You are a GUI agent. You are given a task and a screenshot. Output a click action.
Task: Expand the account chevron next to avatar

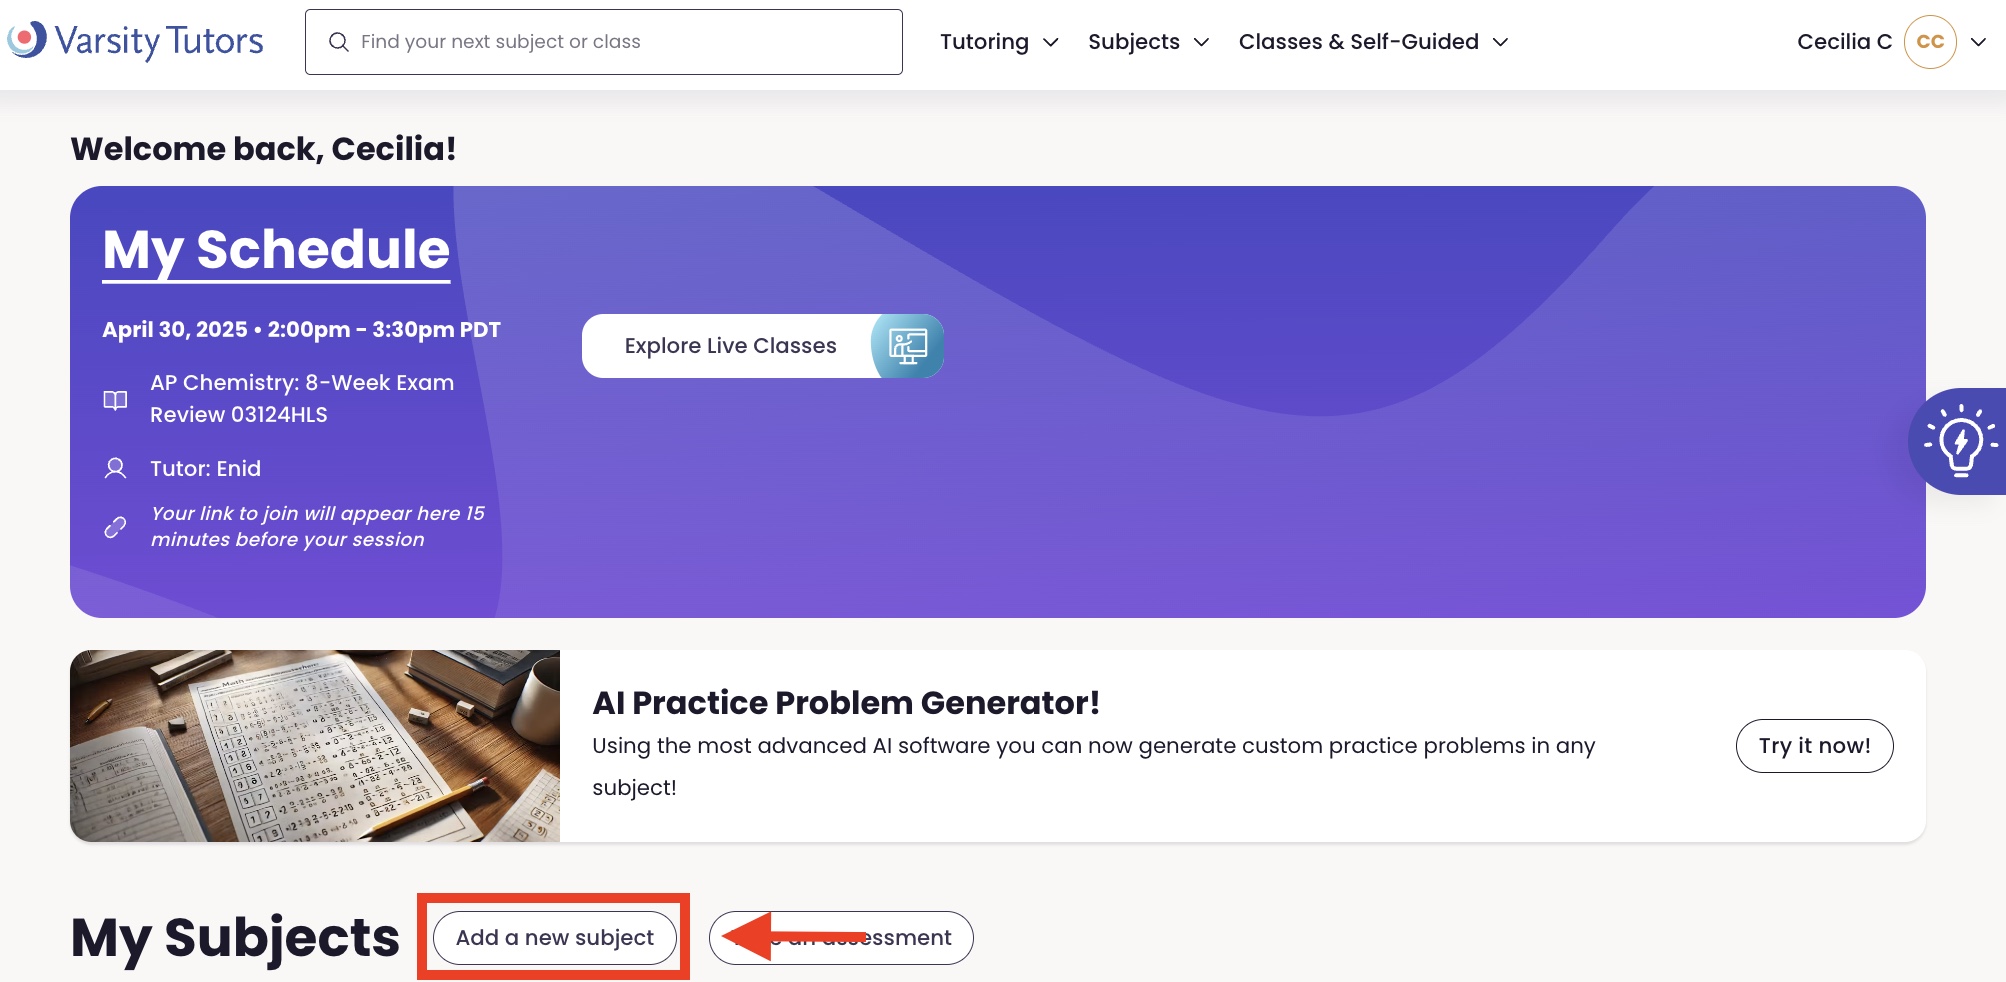(x=1978, y=42)
